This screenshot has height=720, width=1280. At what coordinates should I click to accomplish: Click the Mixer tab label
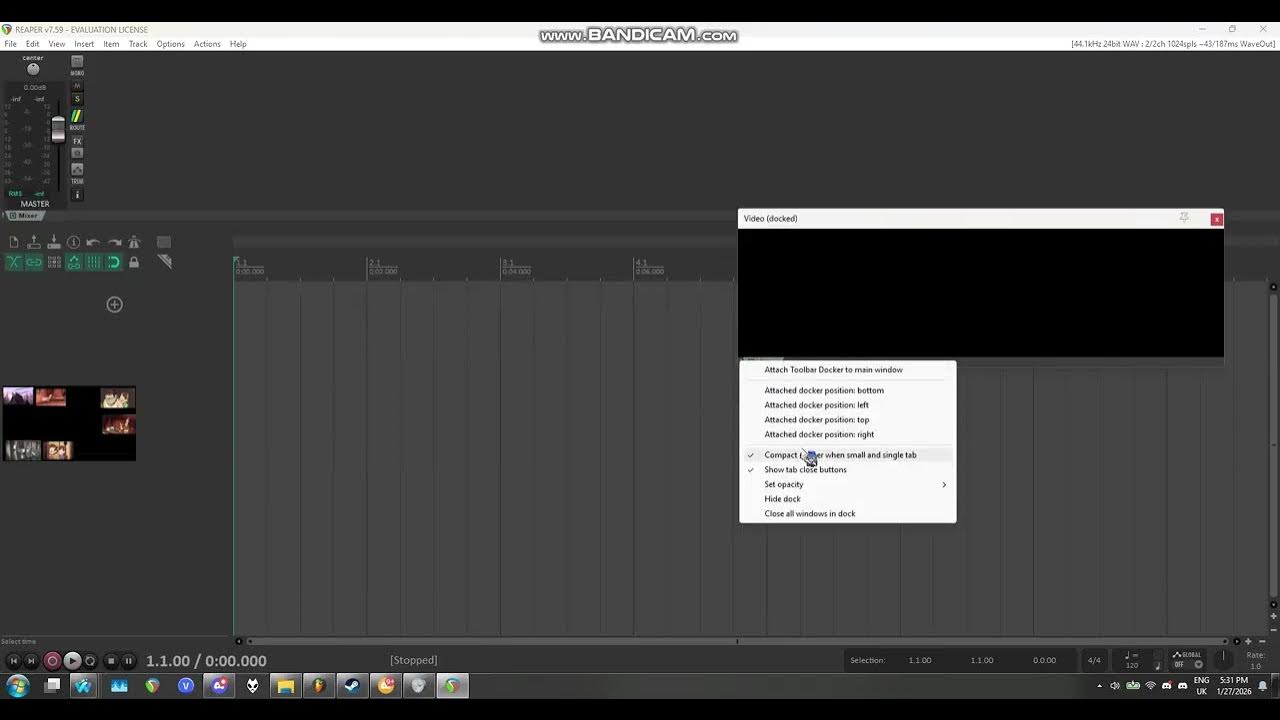[x=27, y=216]
